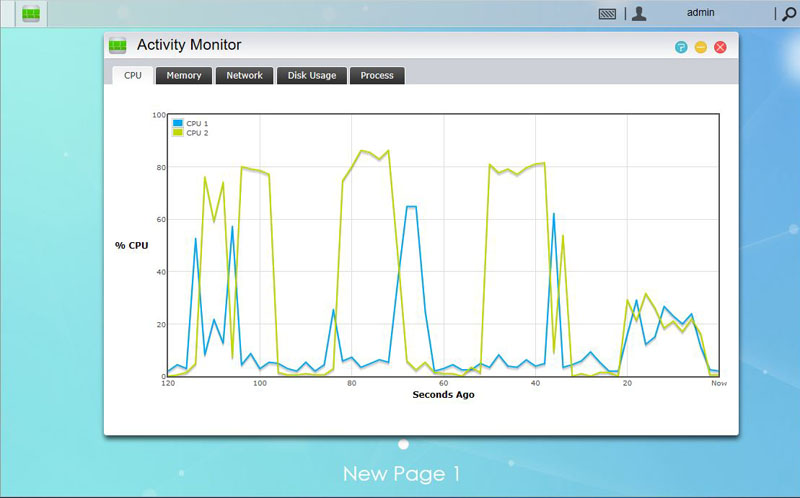800x498 pixels.
Task: Click the % CPU axis label
Action: pyautogui.click(x=132, y=245)
